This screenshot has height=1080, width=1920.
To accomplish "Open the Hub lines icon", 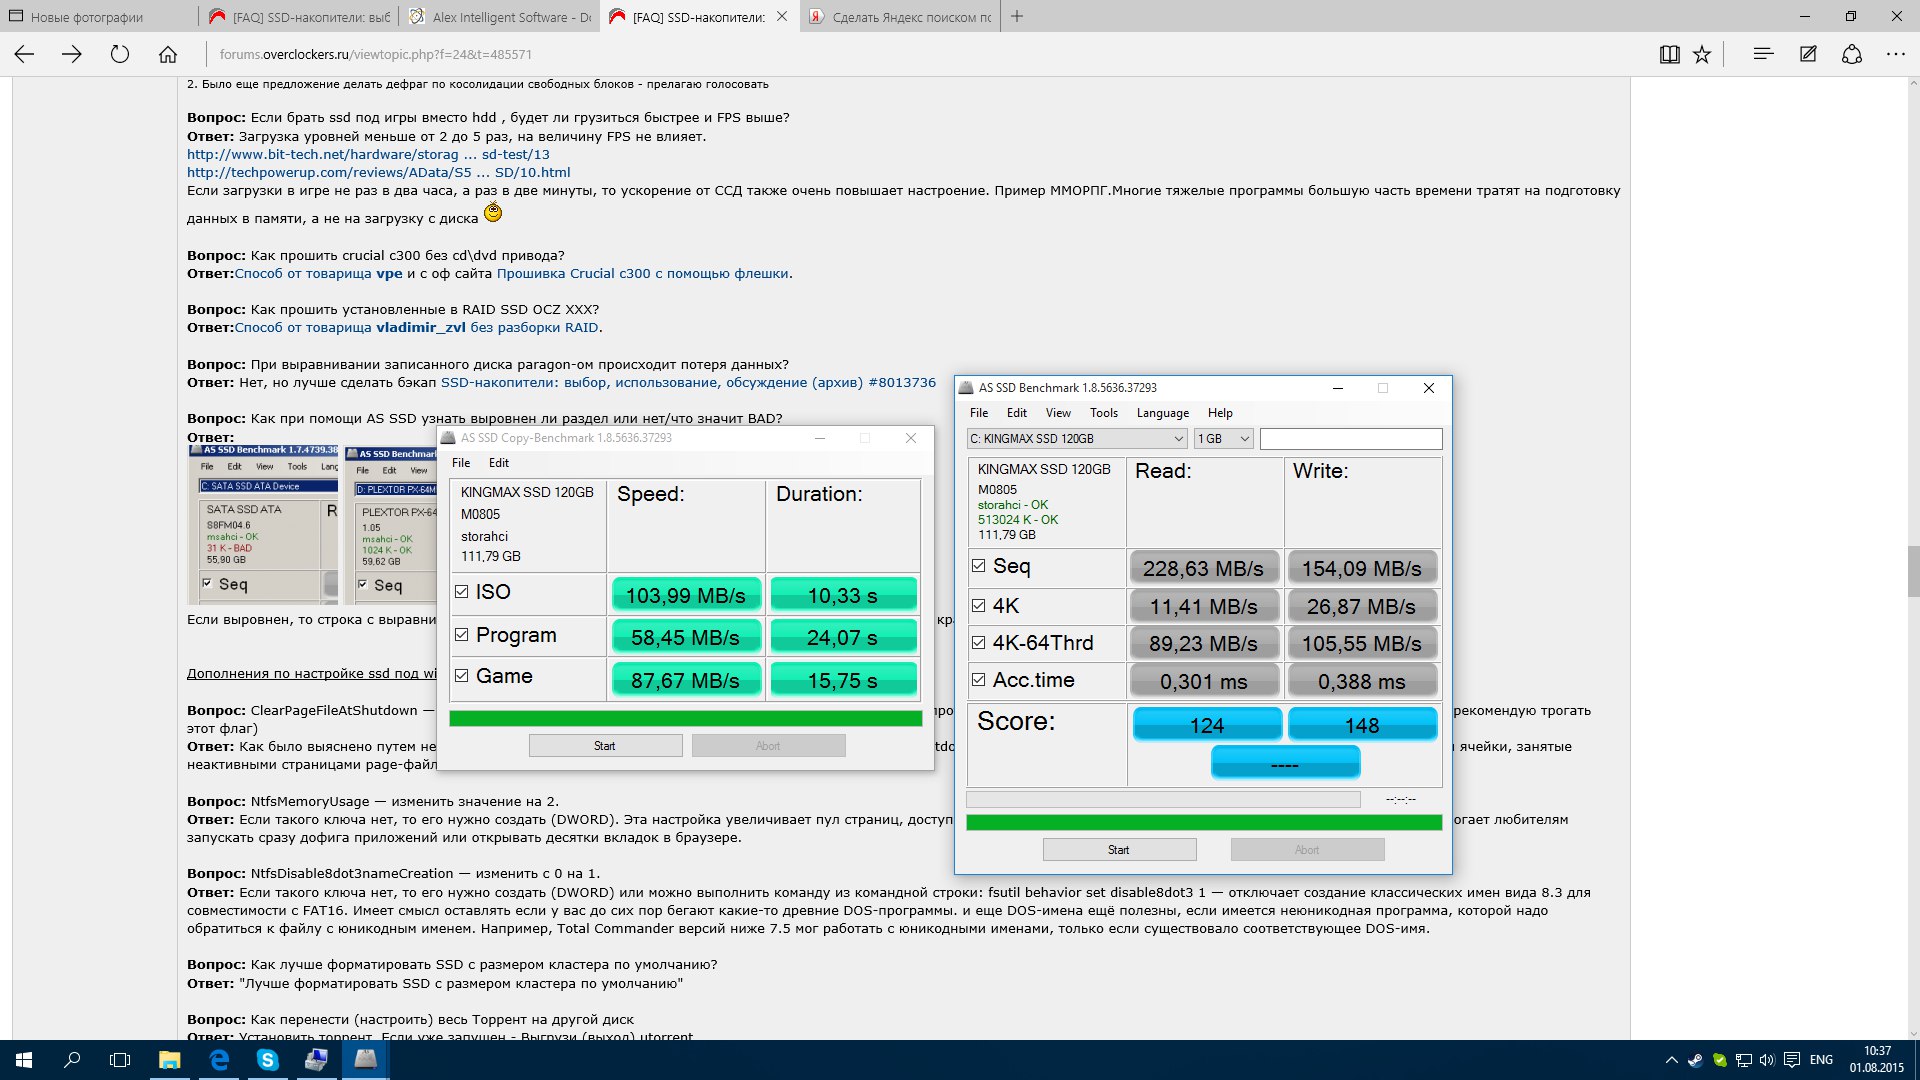I will coord(1763,55).
